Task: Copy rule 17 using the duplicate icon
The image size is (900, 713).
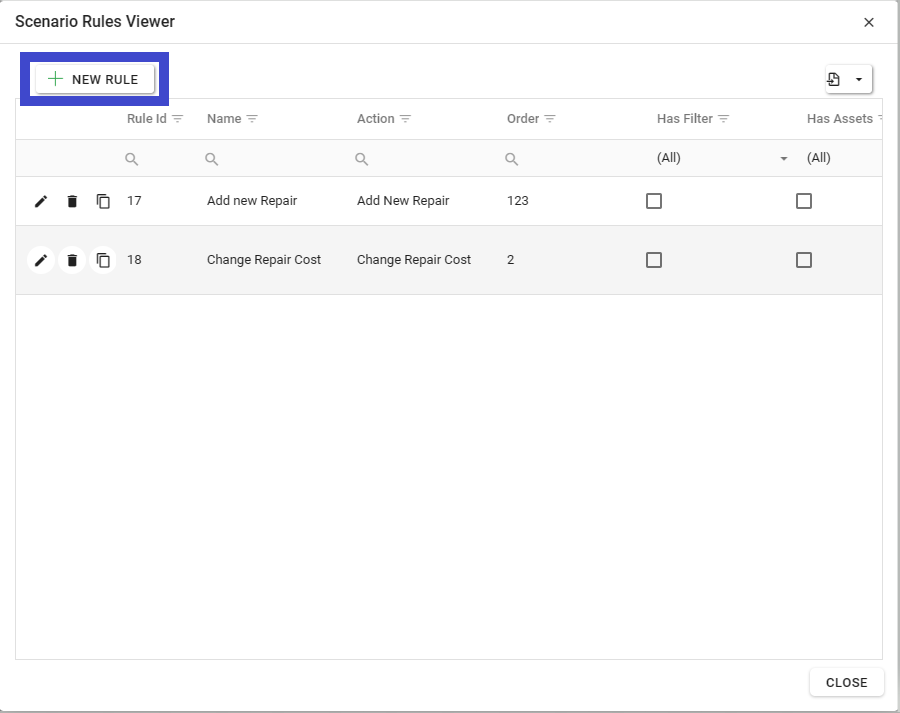Action: (x=103, y=201)
